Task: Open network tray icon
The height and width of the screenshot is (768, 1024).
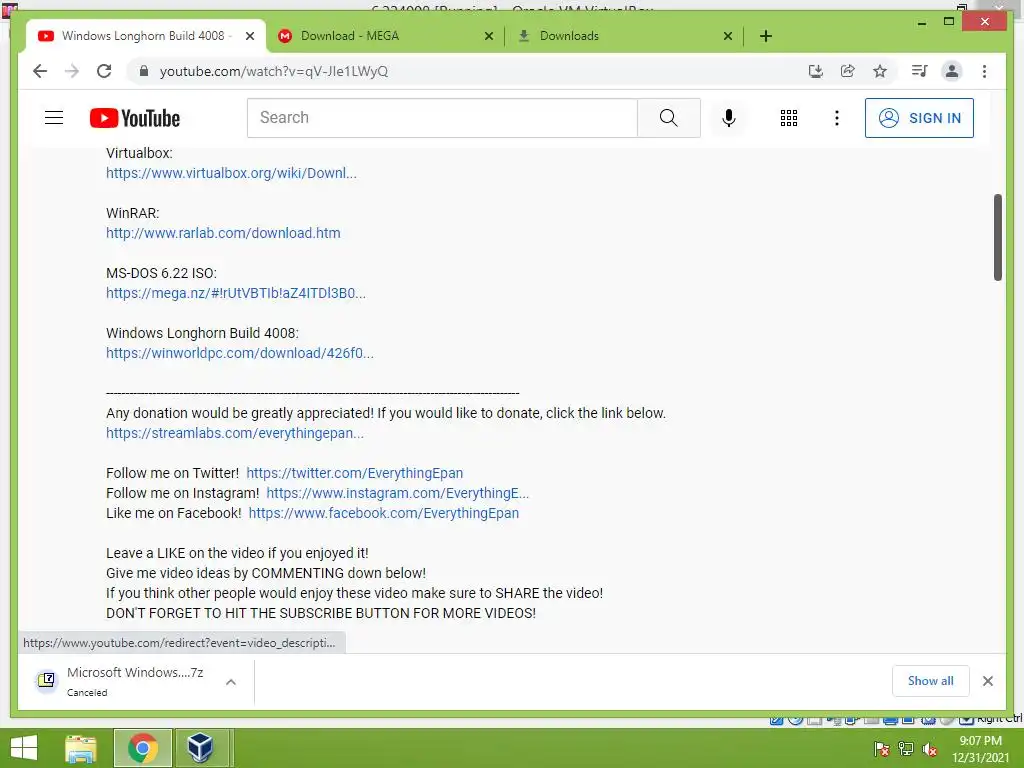Action: (906, 749)
